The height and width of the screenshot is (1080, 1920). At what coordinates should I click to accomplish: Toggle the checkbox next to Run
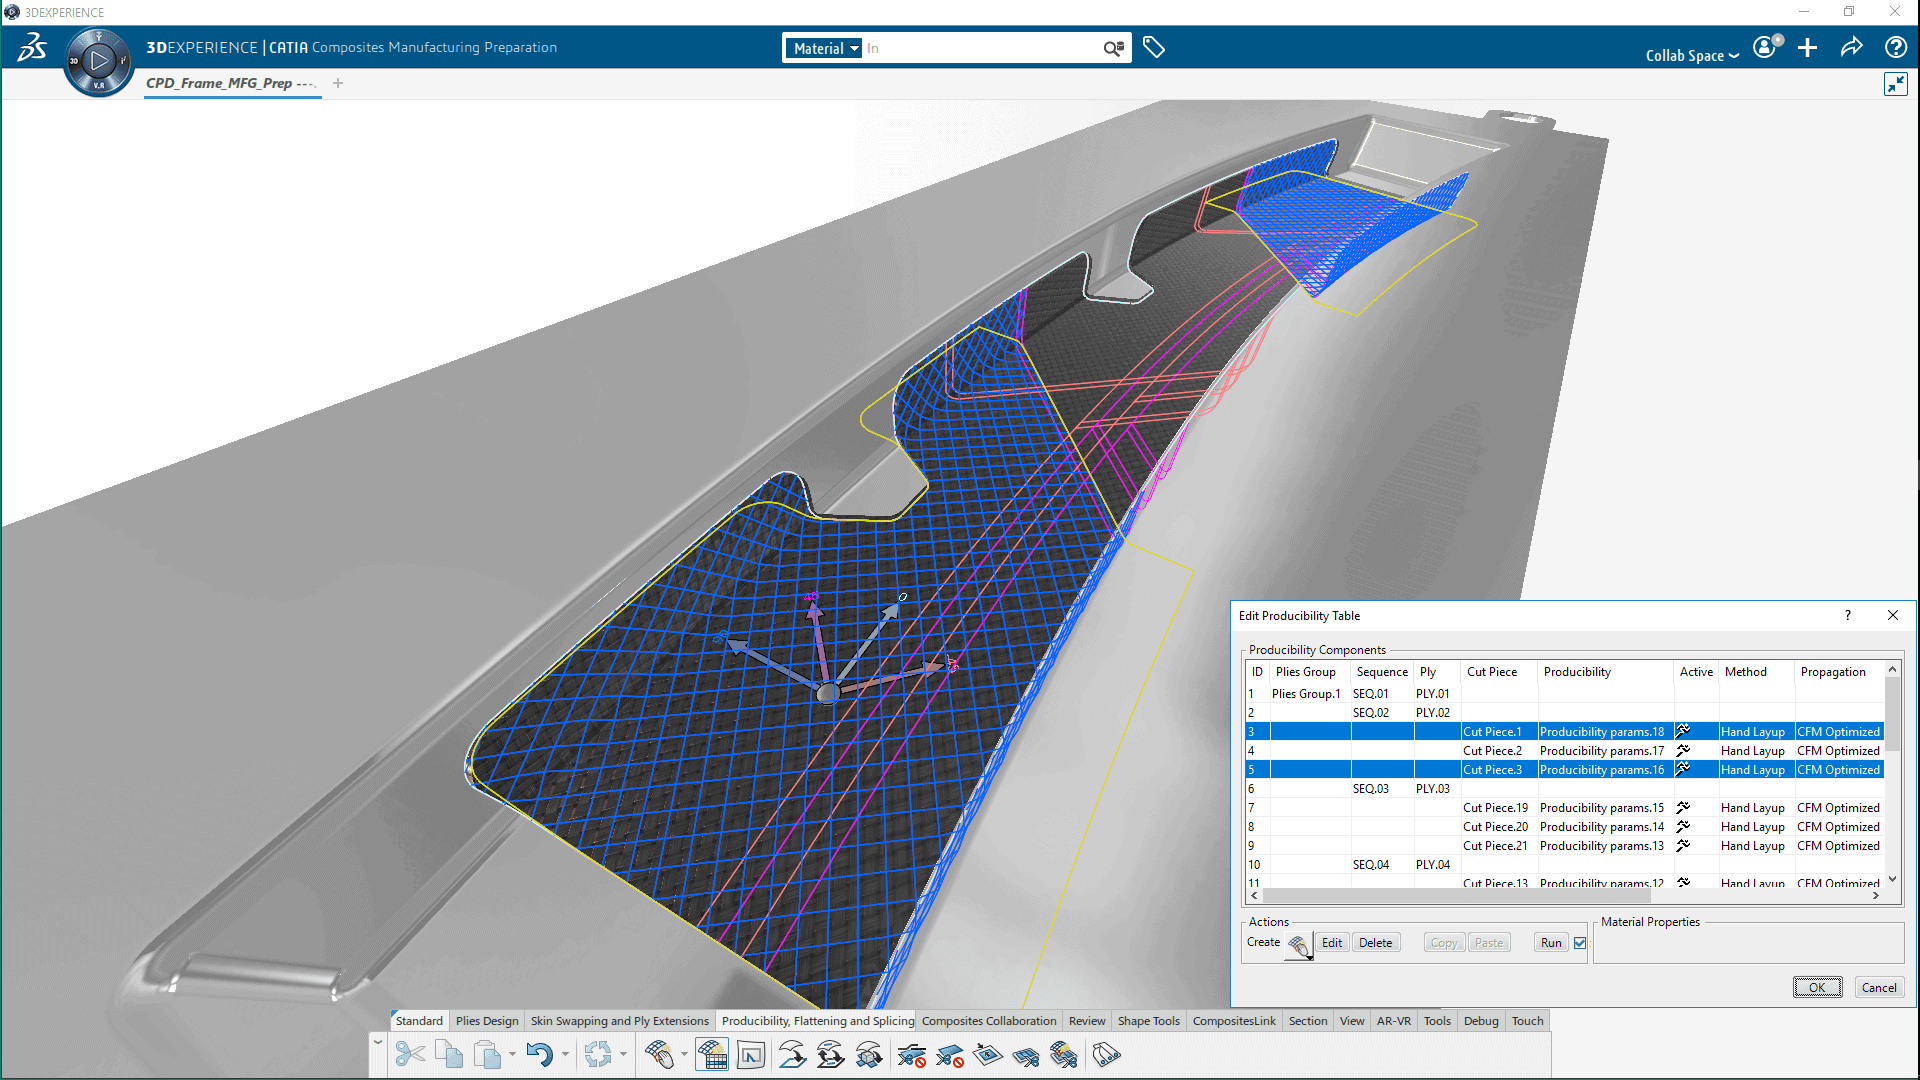pos(1580,943)
